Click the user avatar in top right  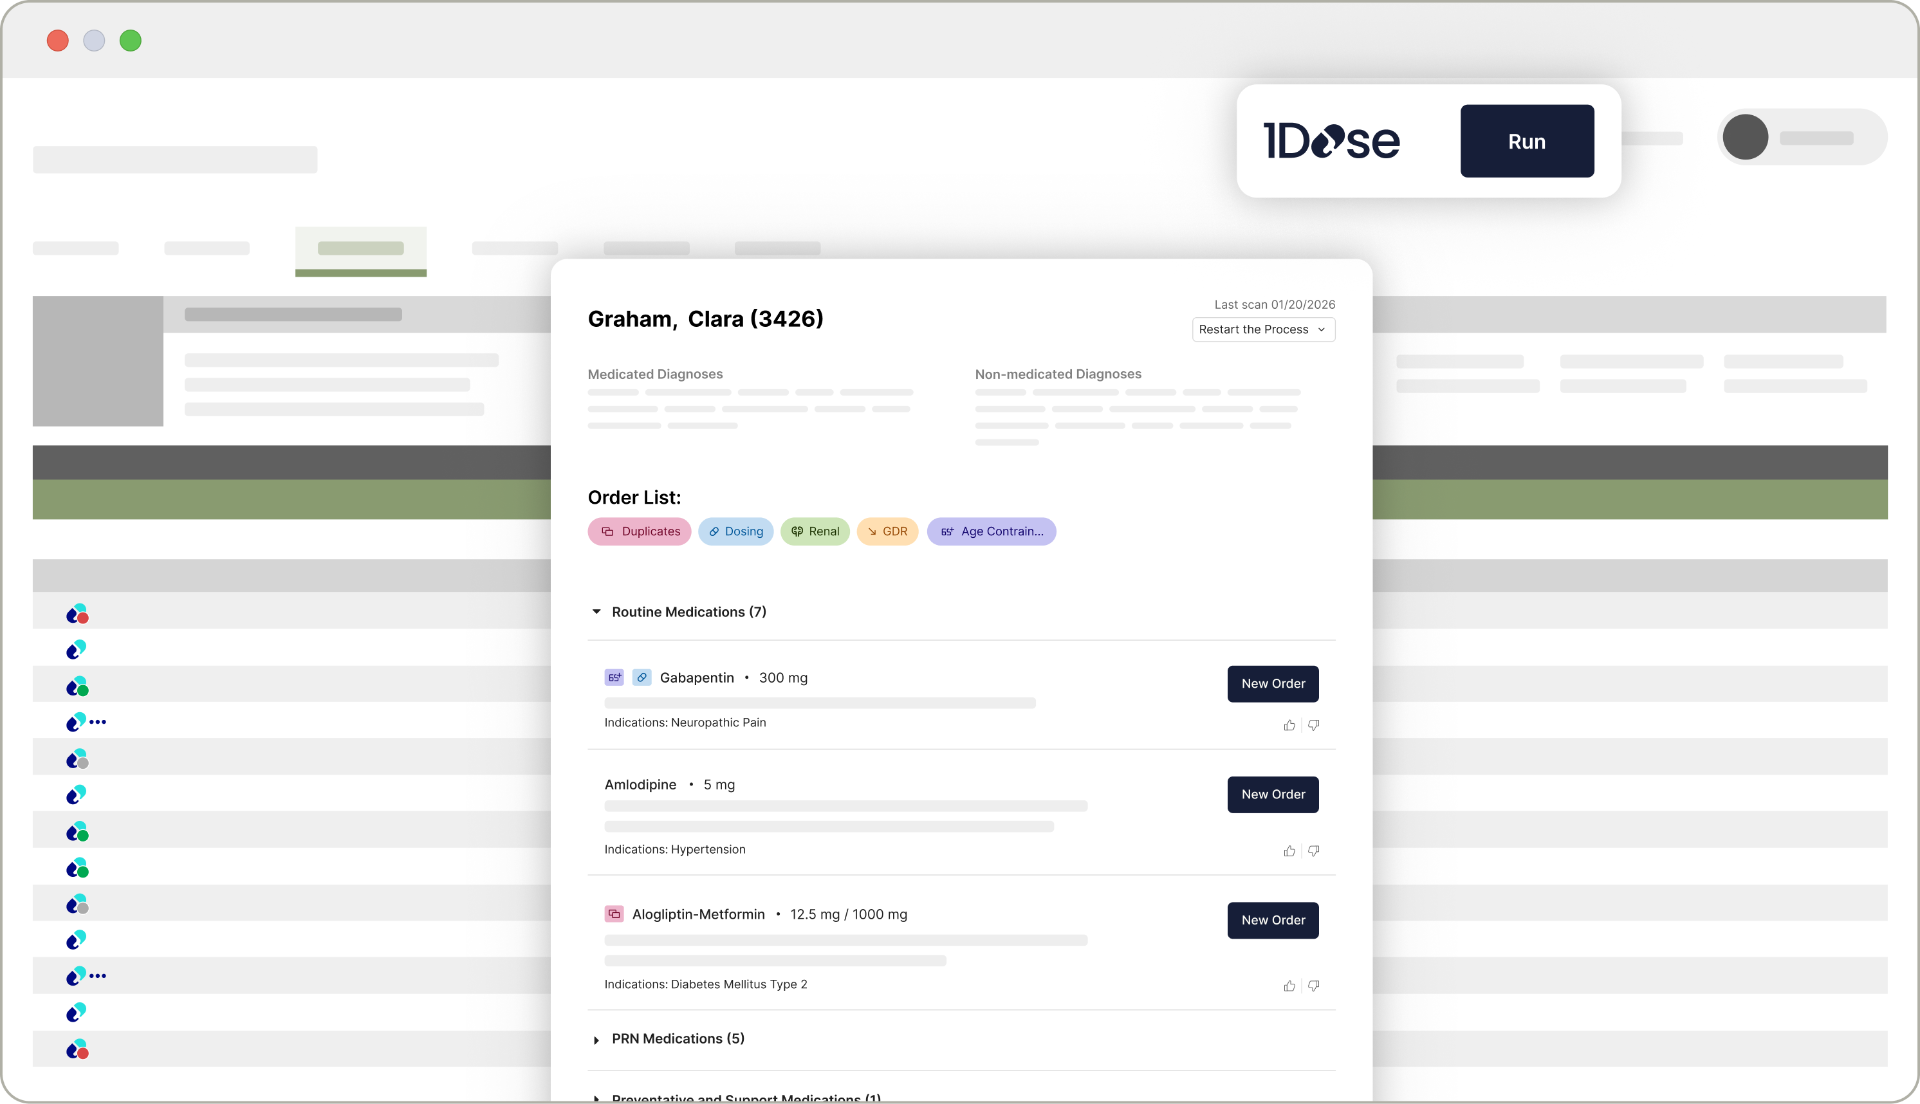point(1745,137)
